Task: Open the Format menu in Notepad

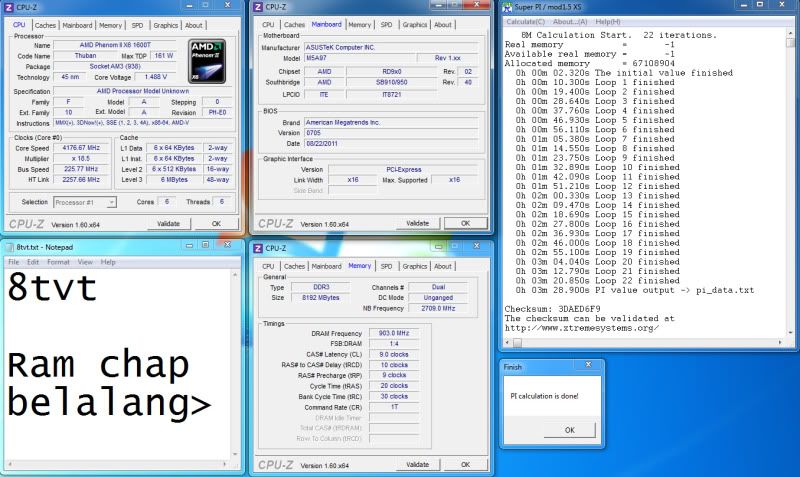Action: point(58,262)
